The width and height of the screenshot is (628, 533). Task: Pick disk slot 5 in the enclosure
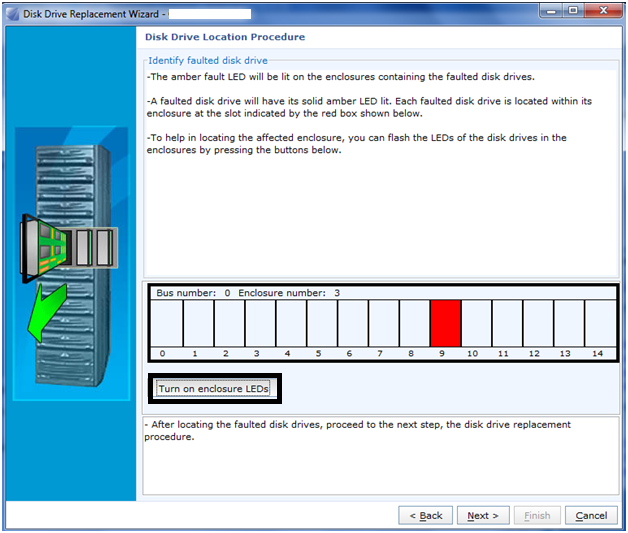[x=322, y=322]
